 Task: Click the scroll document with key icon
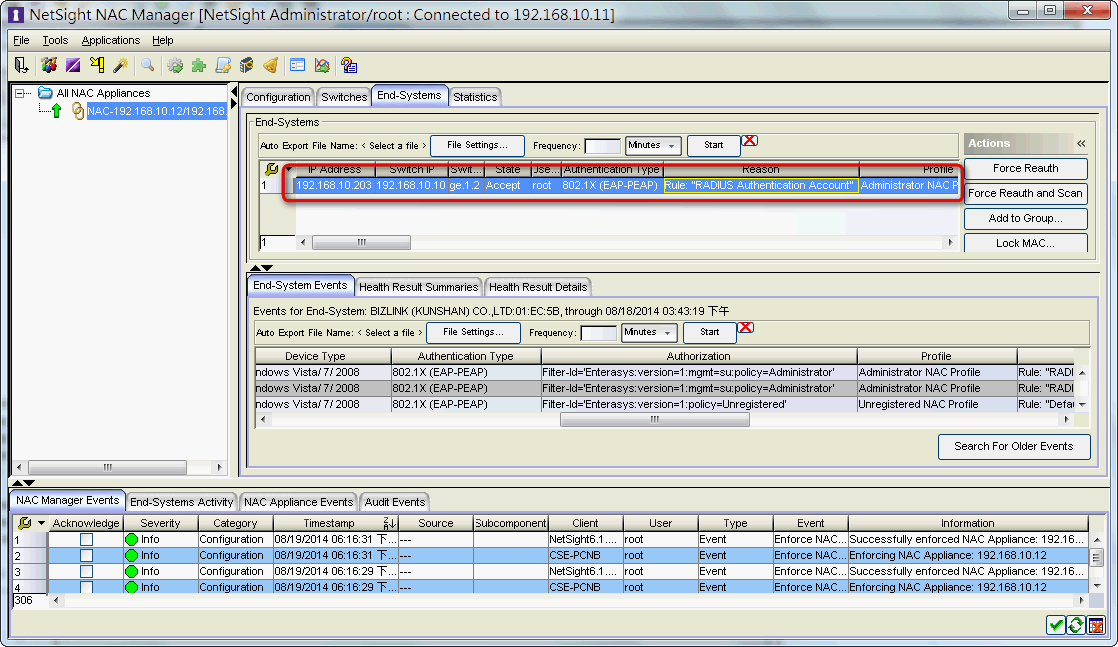(x=223, y=66)
